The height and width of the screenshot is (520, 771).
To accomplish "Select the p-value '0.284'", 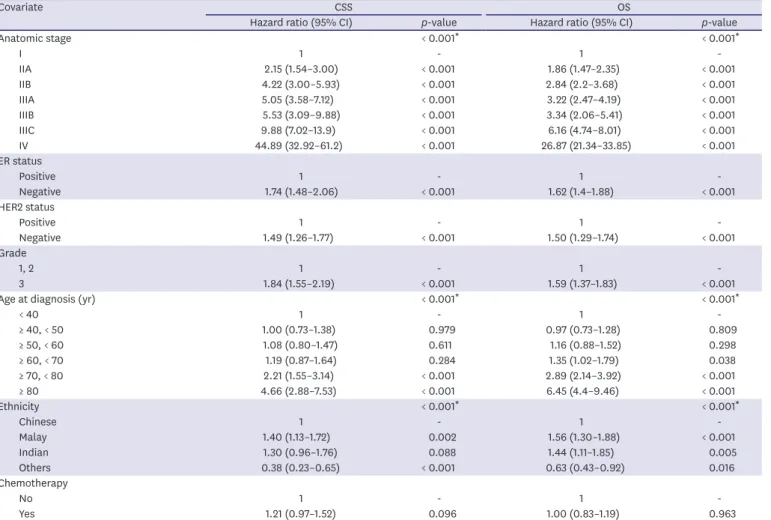I will [442, 360].
